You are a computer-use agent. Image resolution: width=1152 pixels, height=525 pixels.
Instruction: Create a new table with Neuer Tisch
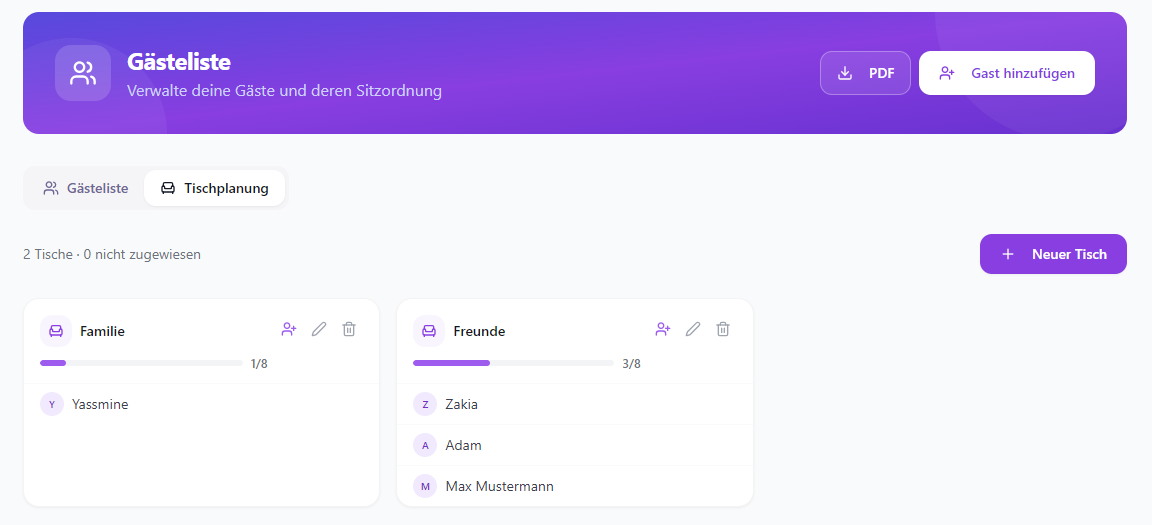[x=1053, y=254]
